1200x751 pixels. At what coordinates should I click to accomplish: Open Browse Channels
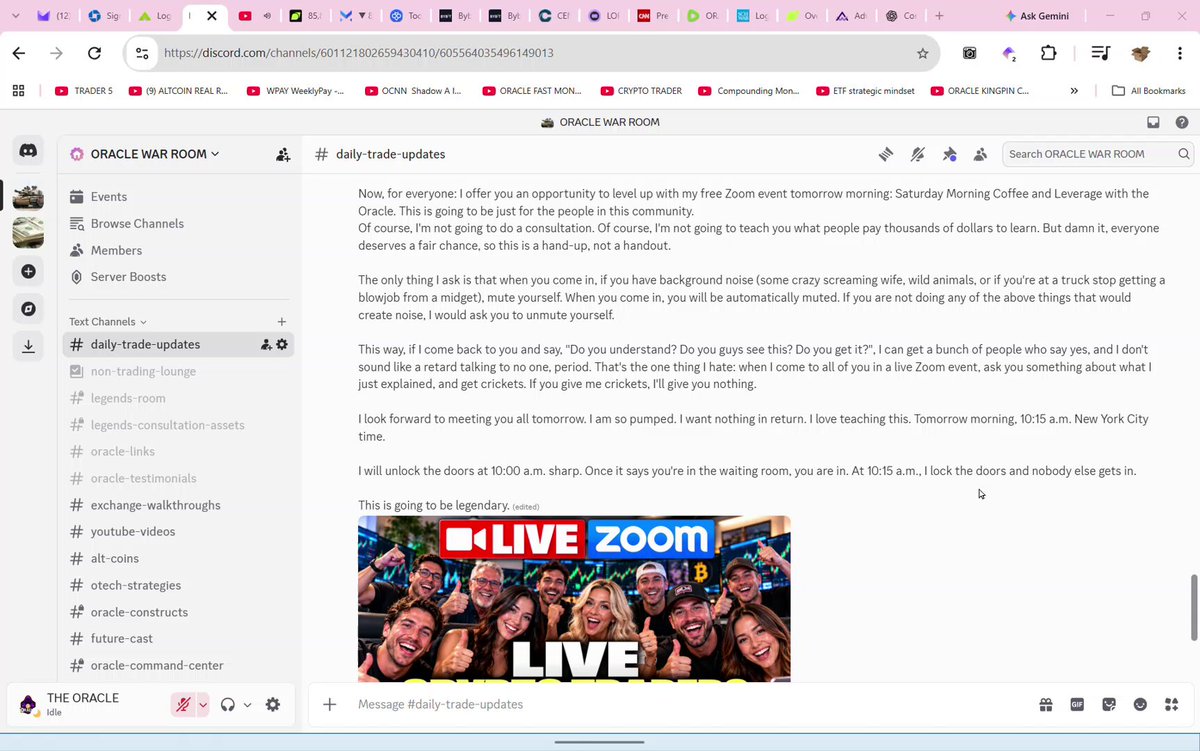(x=180, y=223)
